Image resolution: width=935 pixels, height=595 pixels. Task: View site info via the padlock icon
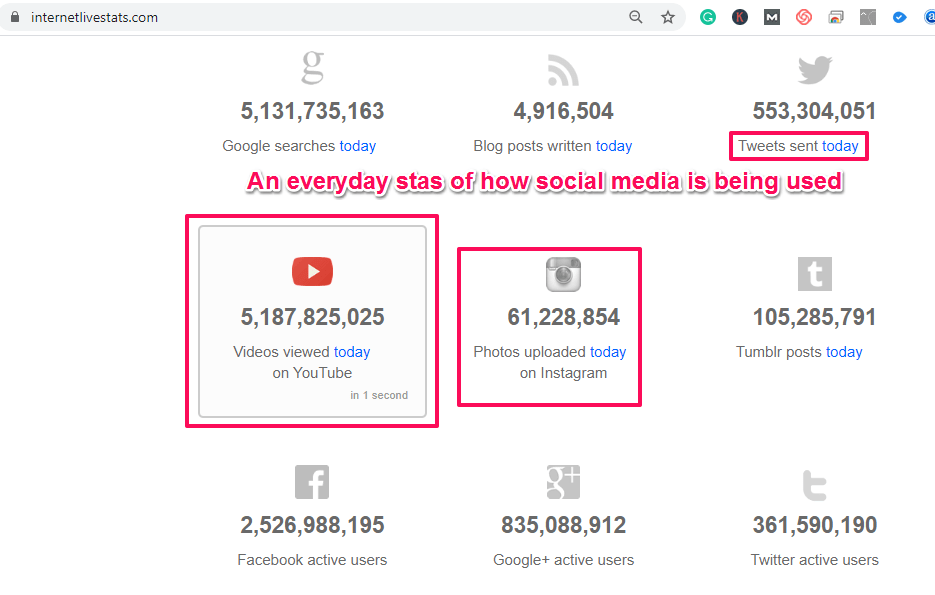[x=15, y=17]
